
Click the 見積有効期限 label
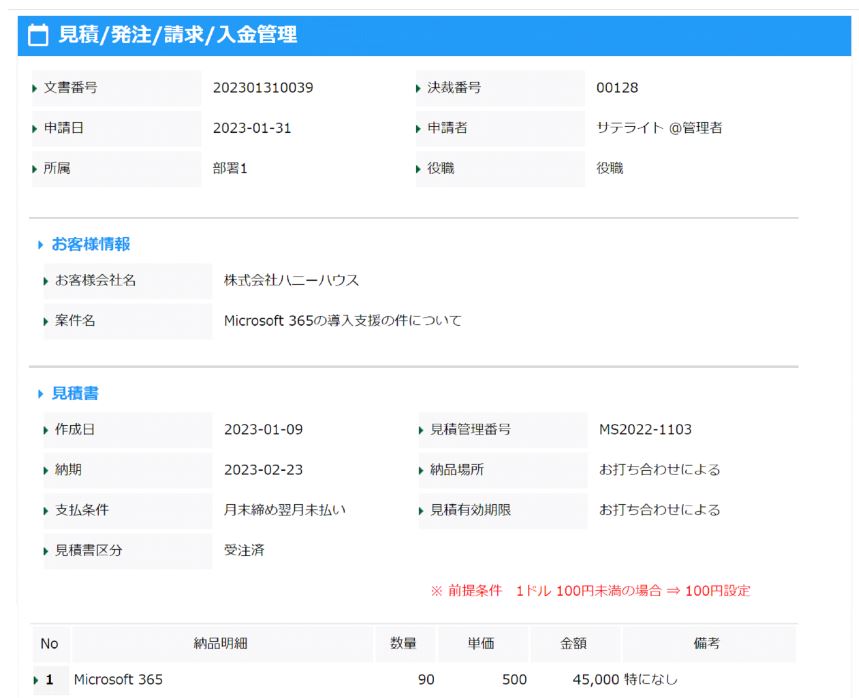(470, 510)
